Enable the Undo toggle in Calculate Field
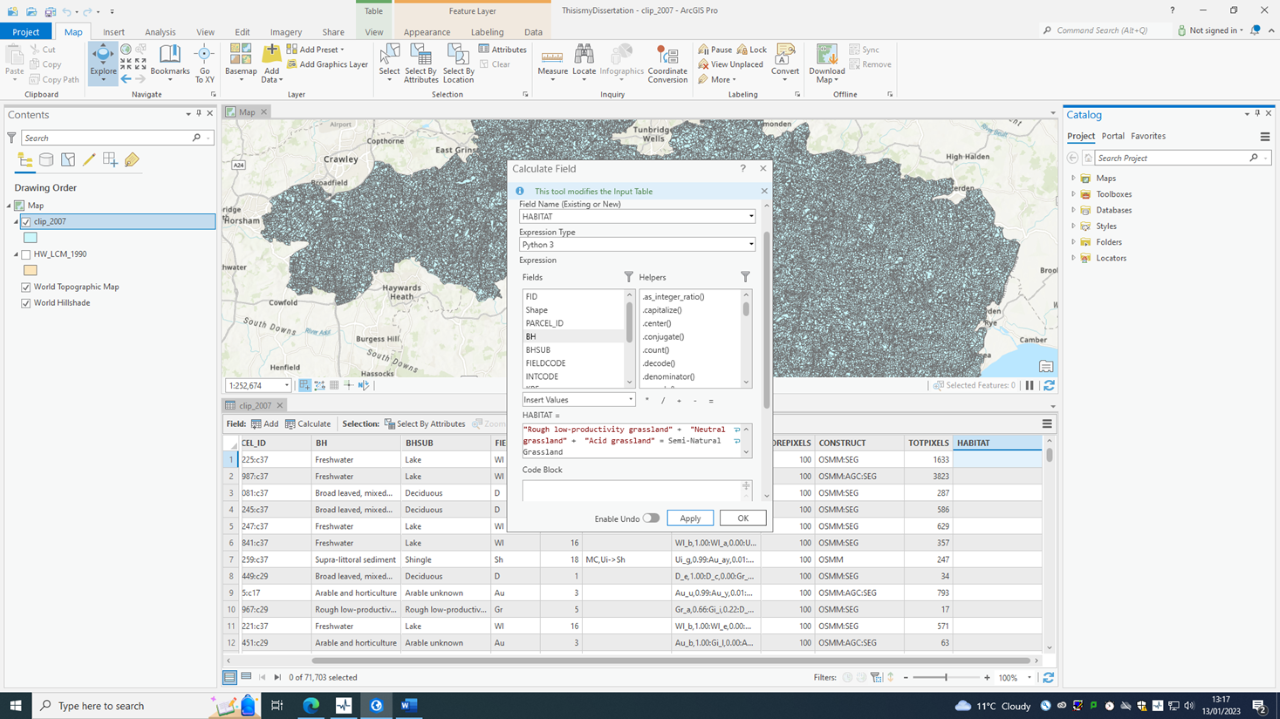The image size is (1280, 719). [x=651, y=518]
